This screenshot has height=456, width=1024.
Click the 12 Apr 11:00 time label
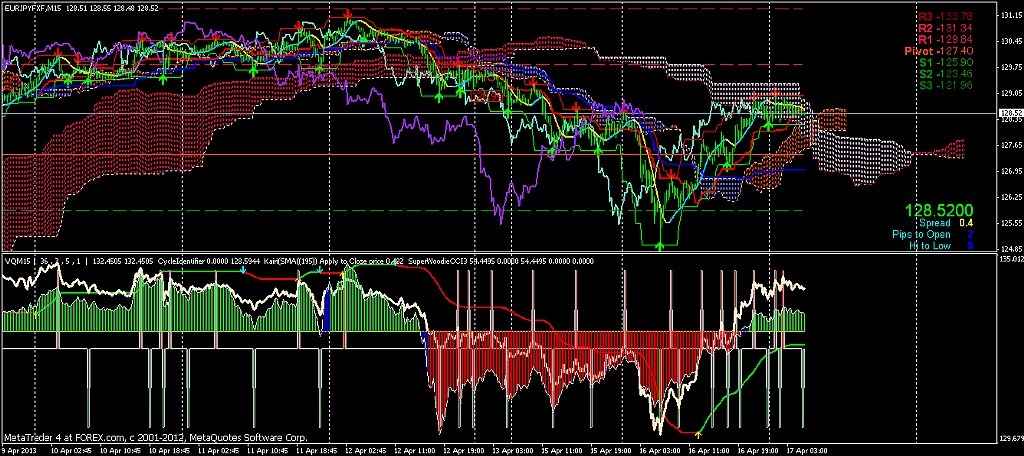416,450
